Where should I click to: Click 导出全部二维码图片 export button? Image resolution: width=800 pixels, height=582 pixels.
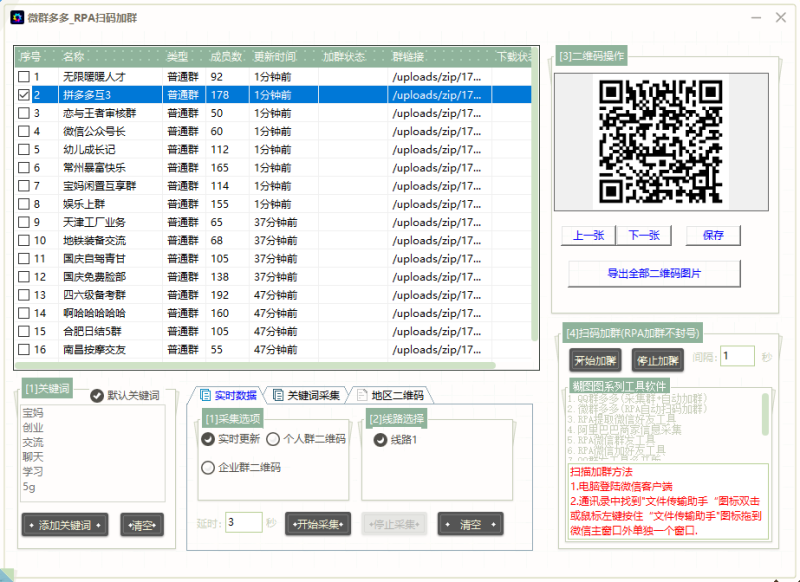click(654, 273)
